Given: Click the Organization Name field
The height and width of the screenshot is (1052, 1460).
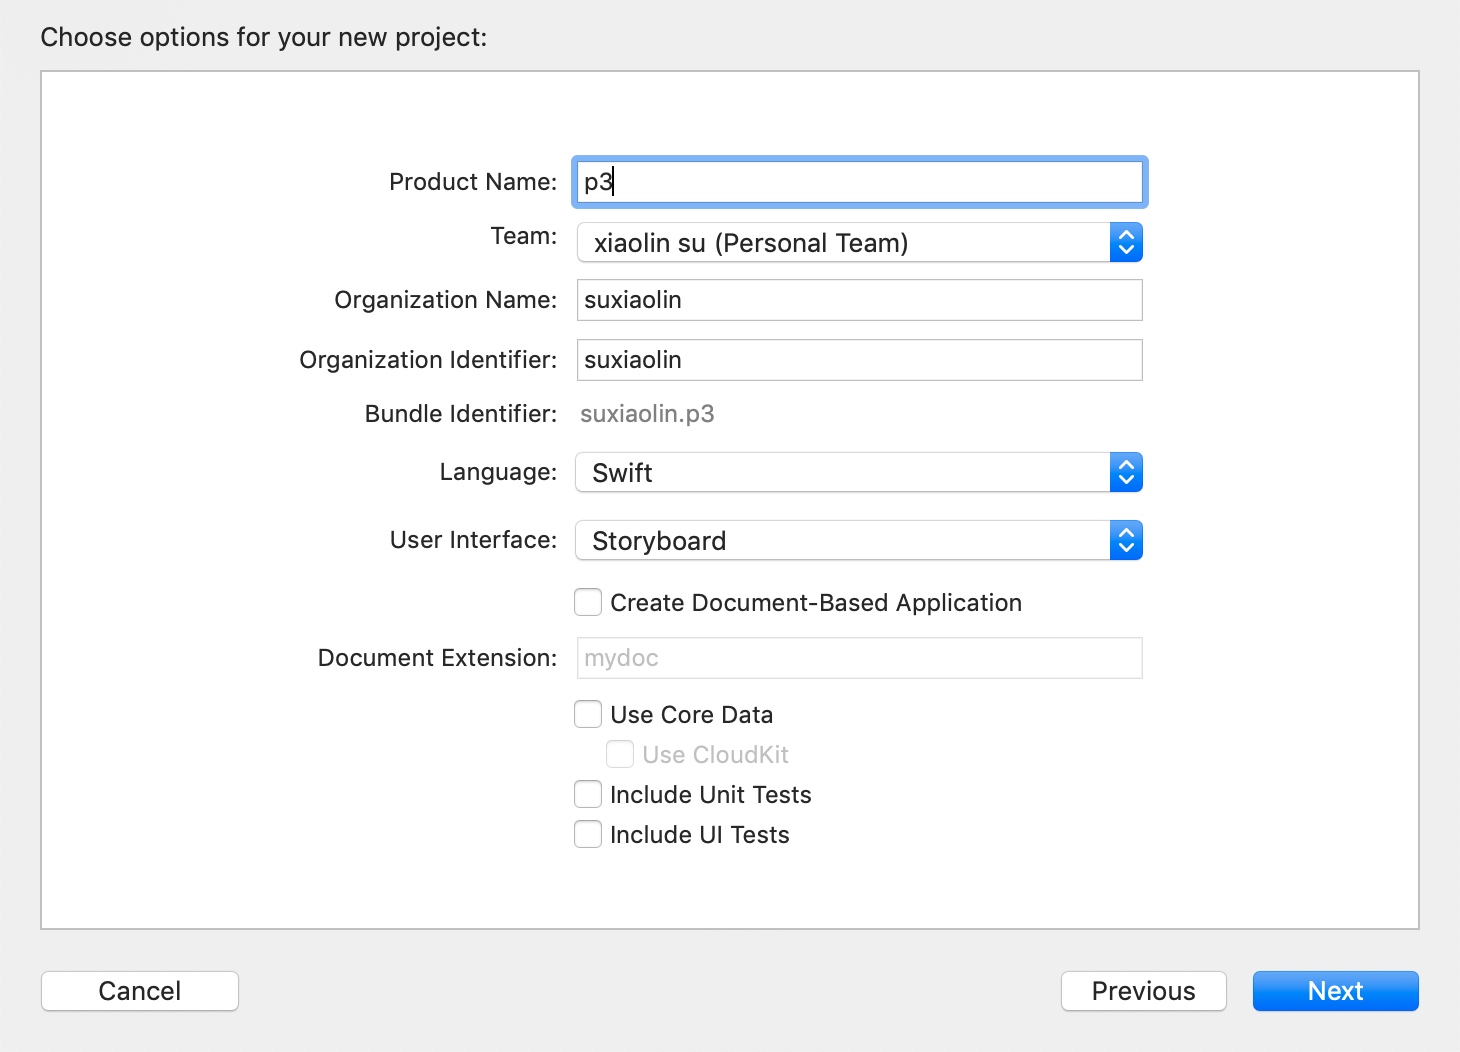Looking at the screenshot, I should (x=859, y=300).
